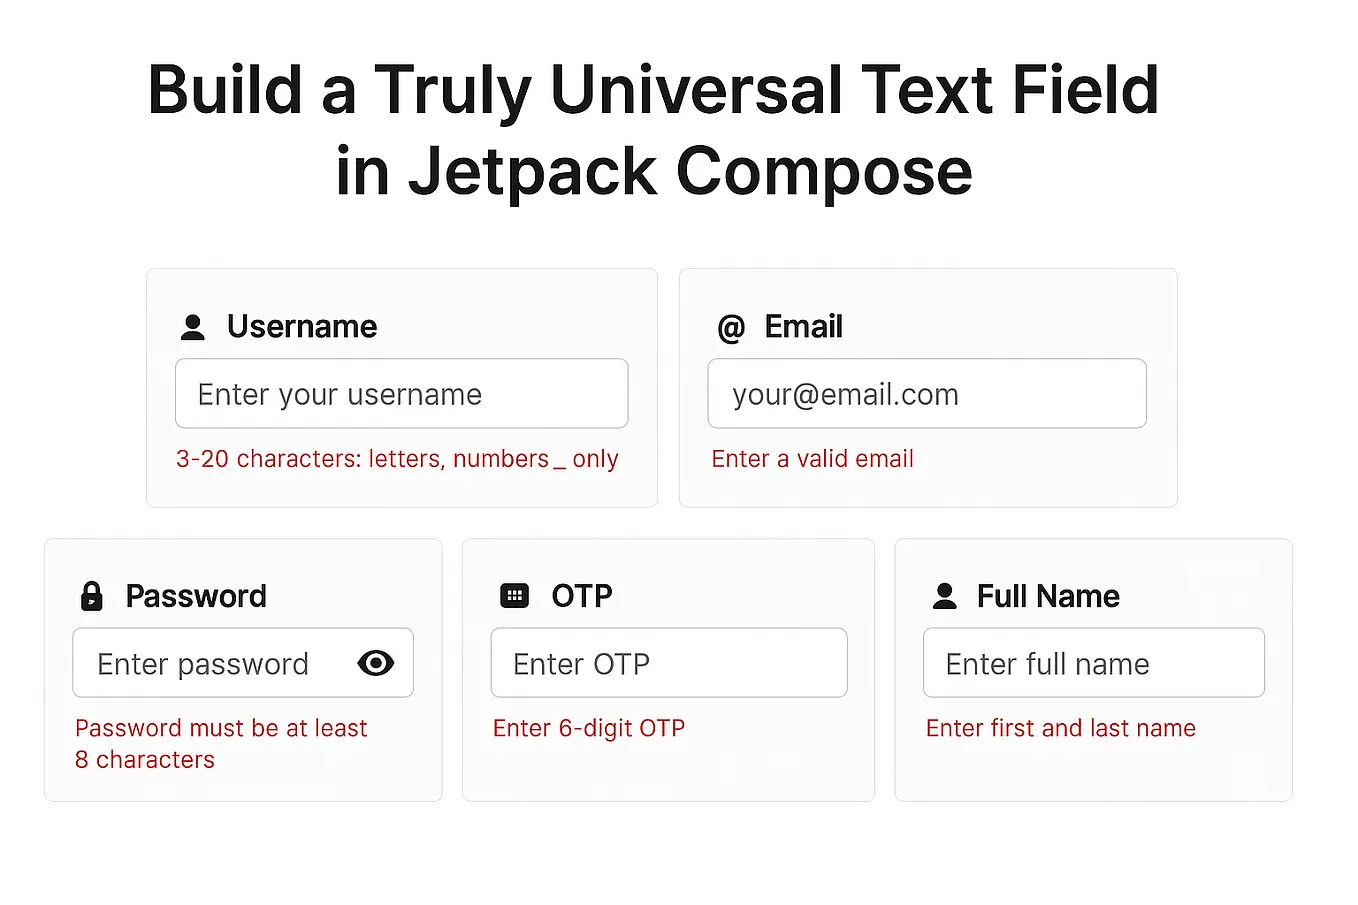
Task: Focus the 'Enter your username' field
Action: coord(402,394)
